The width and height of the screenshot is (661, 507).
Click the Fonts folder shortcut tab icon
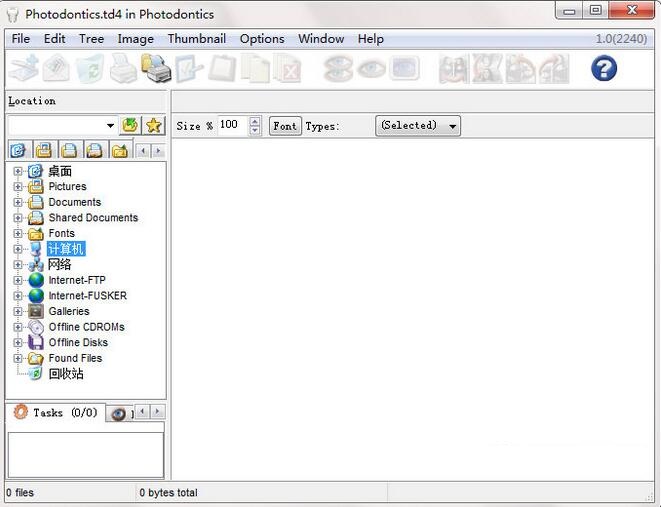click(120, 150)
